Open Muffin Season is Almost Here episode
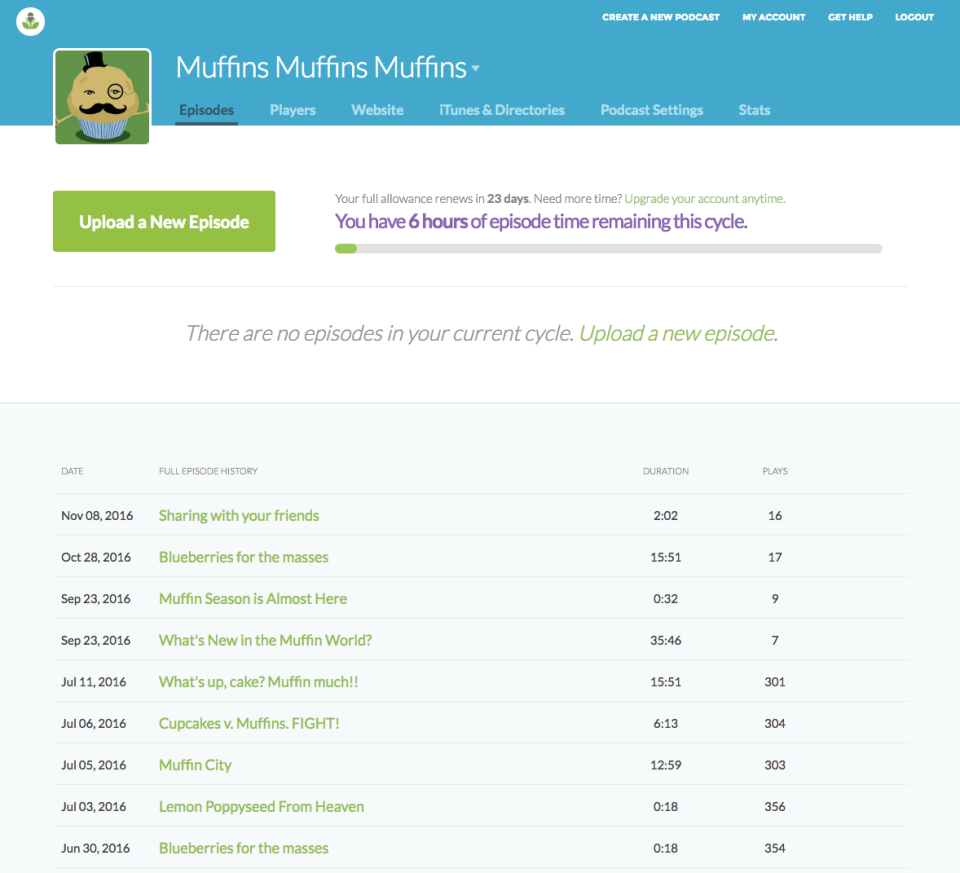 253,599
